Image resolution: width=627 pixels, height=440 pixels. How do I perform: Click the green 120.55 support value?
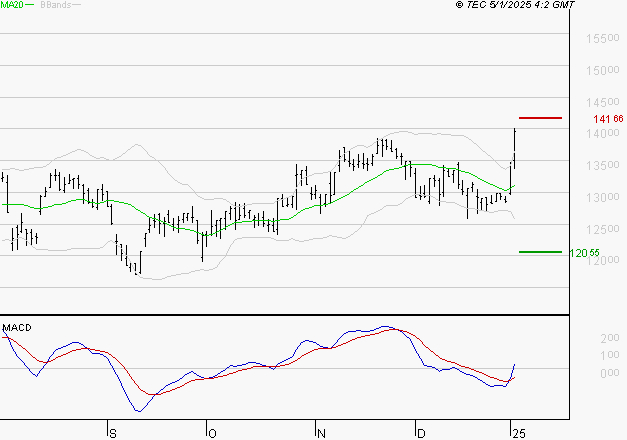pyautogui.click(x=584, y=253)
